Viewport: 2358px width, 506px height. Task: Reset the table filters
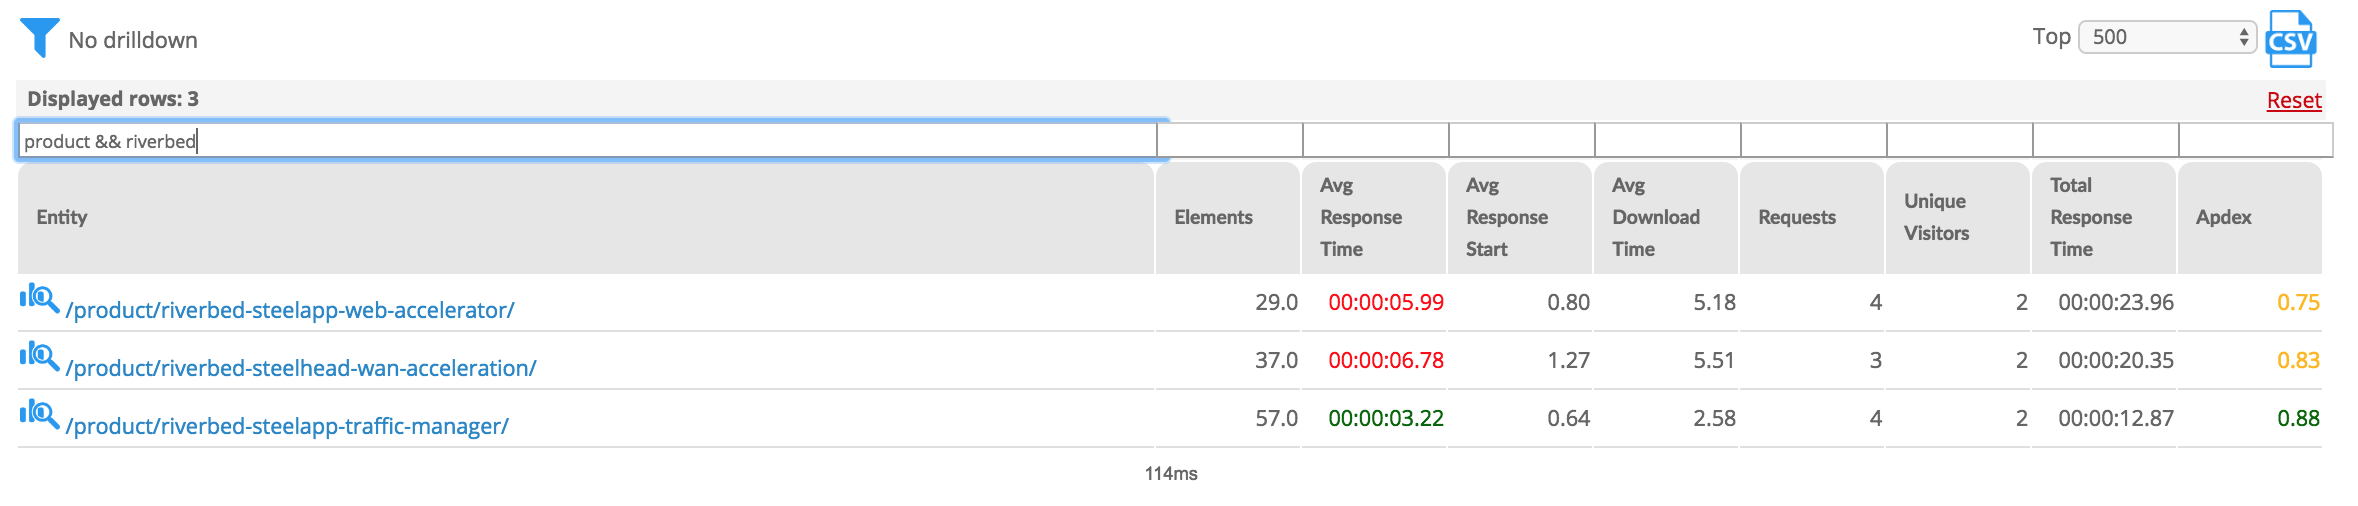2294,100
